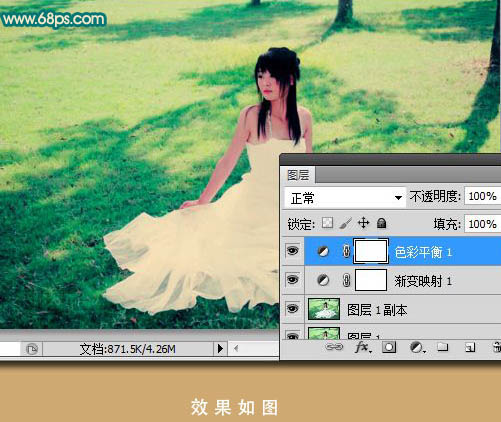This screenshot has width=501, height=422.
Task: Click the lock all padlock icon
Action: (x=381, y=223)
